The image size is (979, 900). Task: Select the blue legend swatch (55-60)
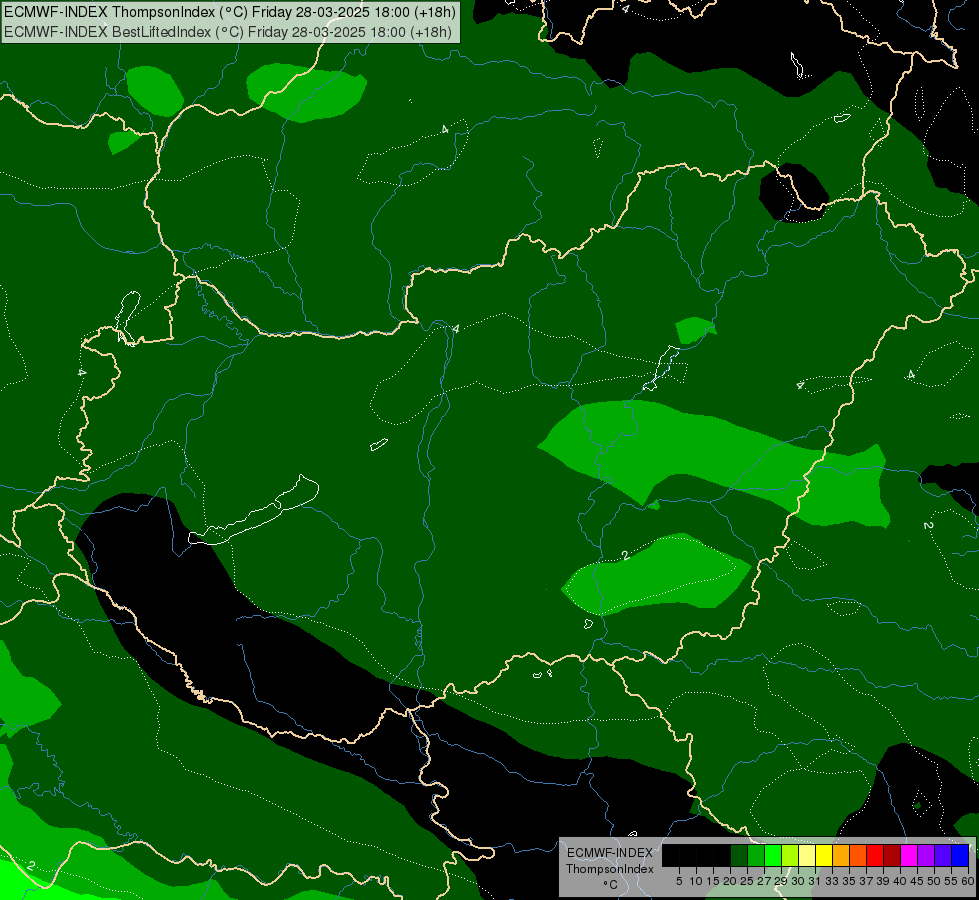[x=960, y=855]
